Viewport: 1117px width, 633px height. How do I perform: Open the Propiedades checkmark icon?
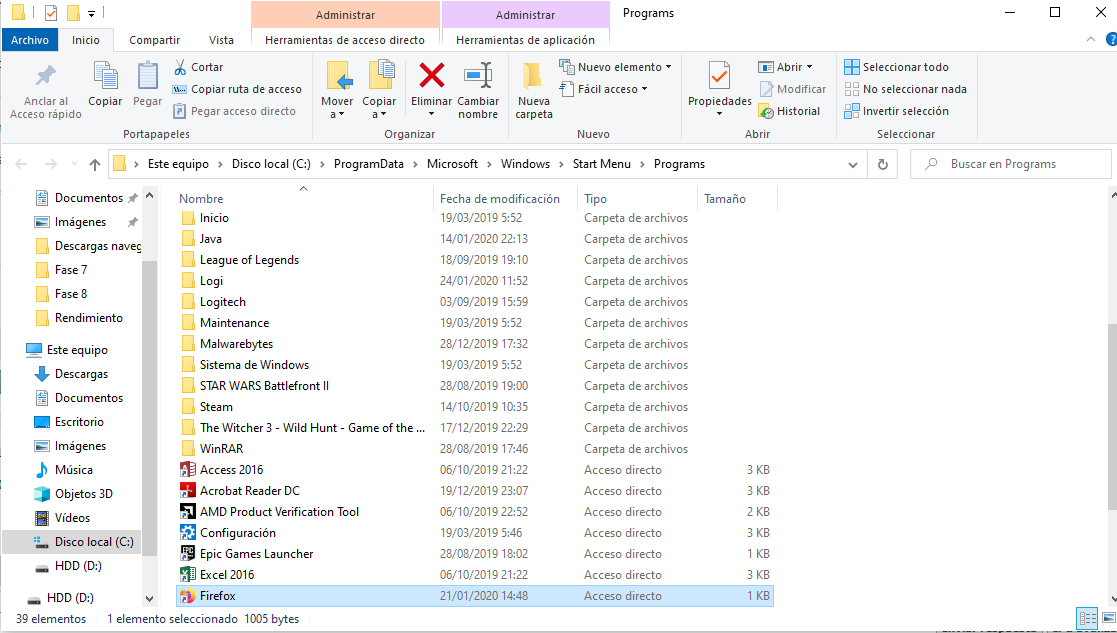pos(719,76)
